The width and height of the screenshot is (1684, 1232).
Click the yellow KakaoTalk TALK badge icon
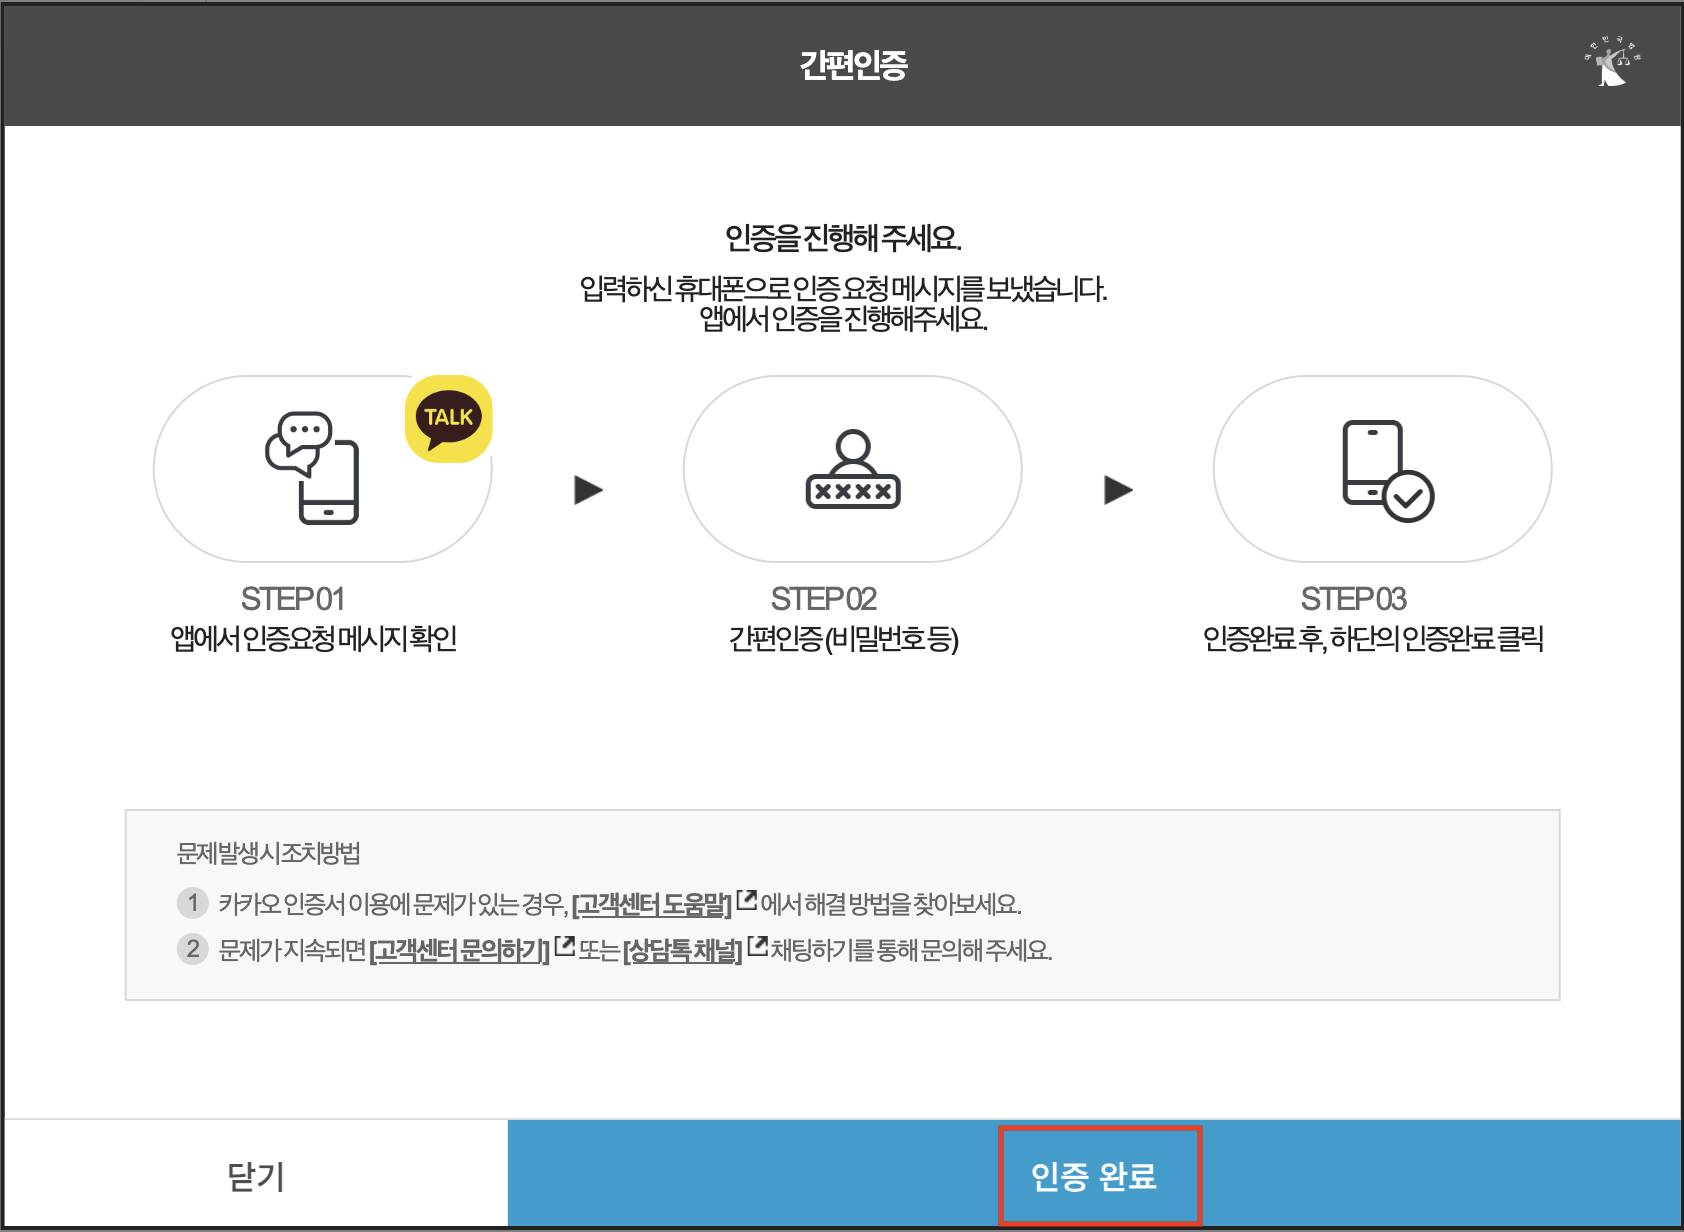(448, 420)
